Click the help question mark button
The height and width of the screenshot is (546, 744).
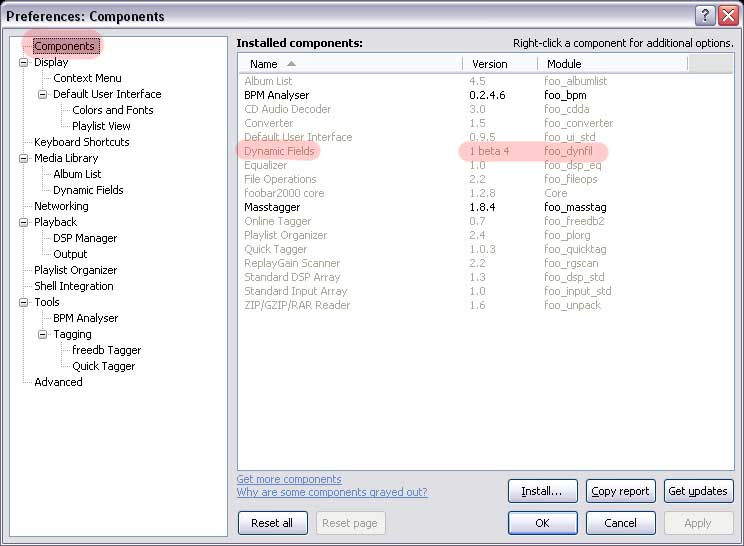(705, 16)
